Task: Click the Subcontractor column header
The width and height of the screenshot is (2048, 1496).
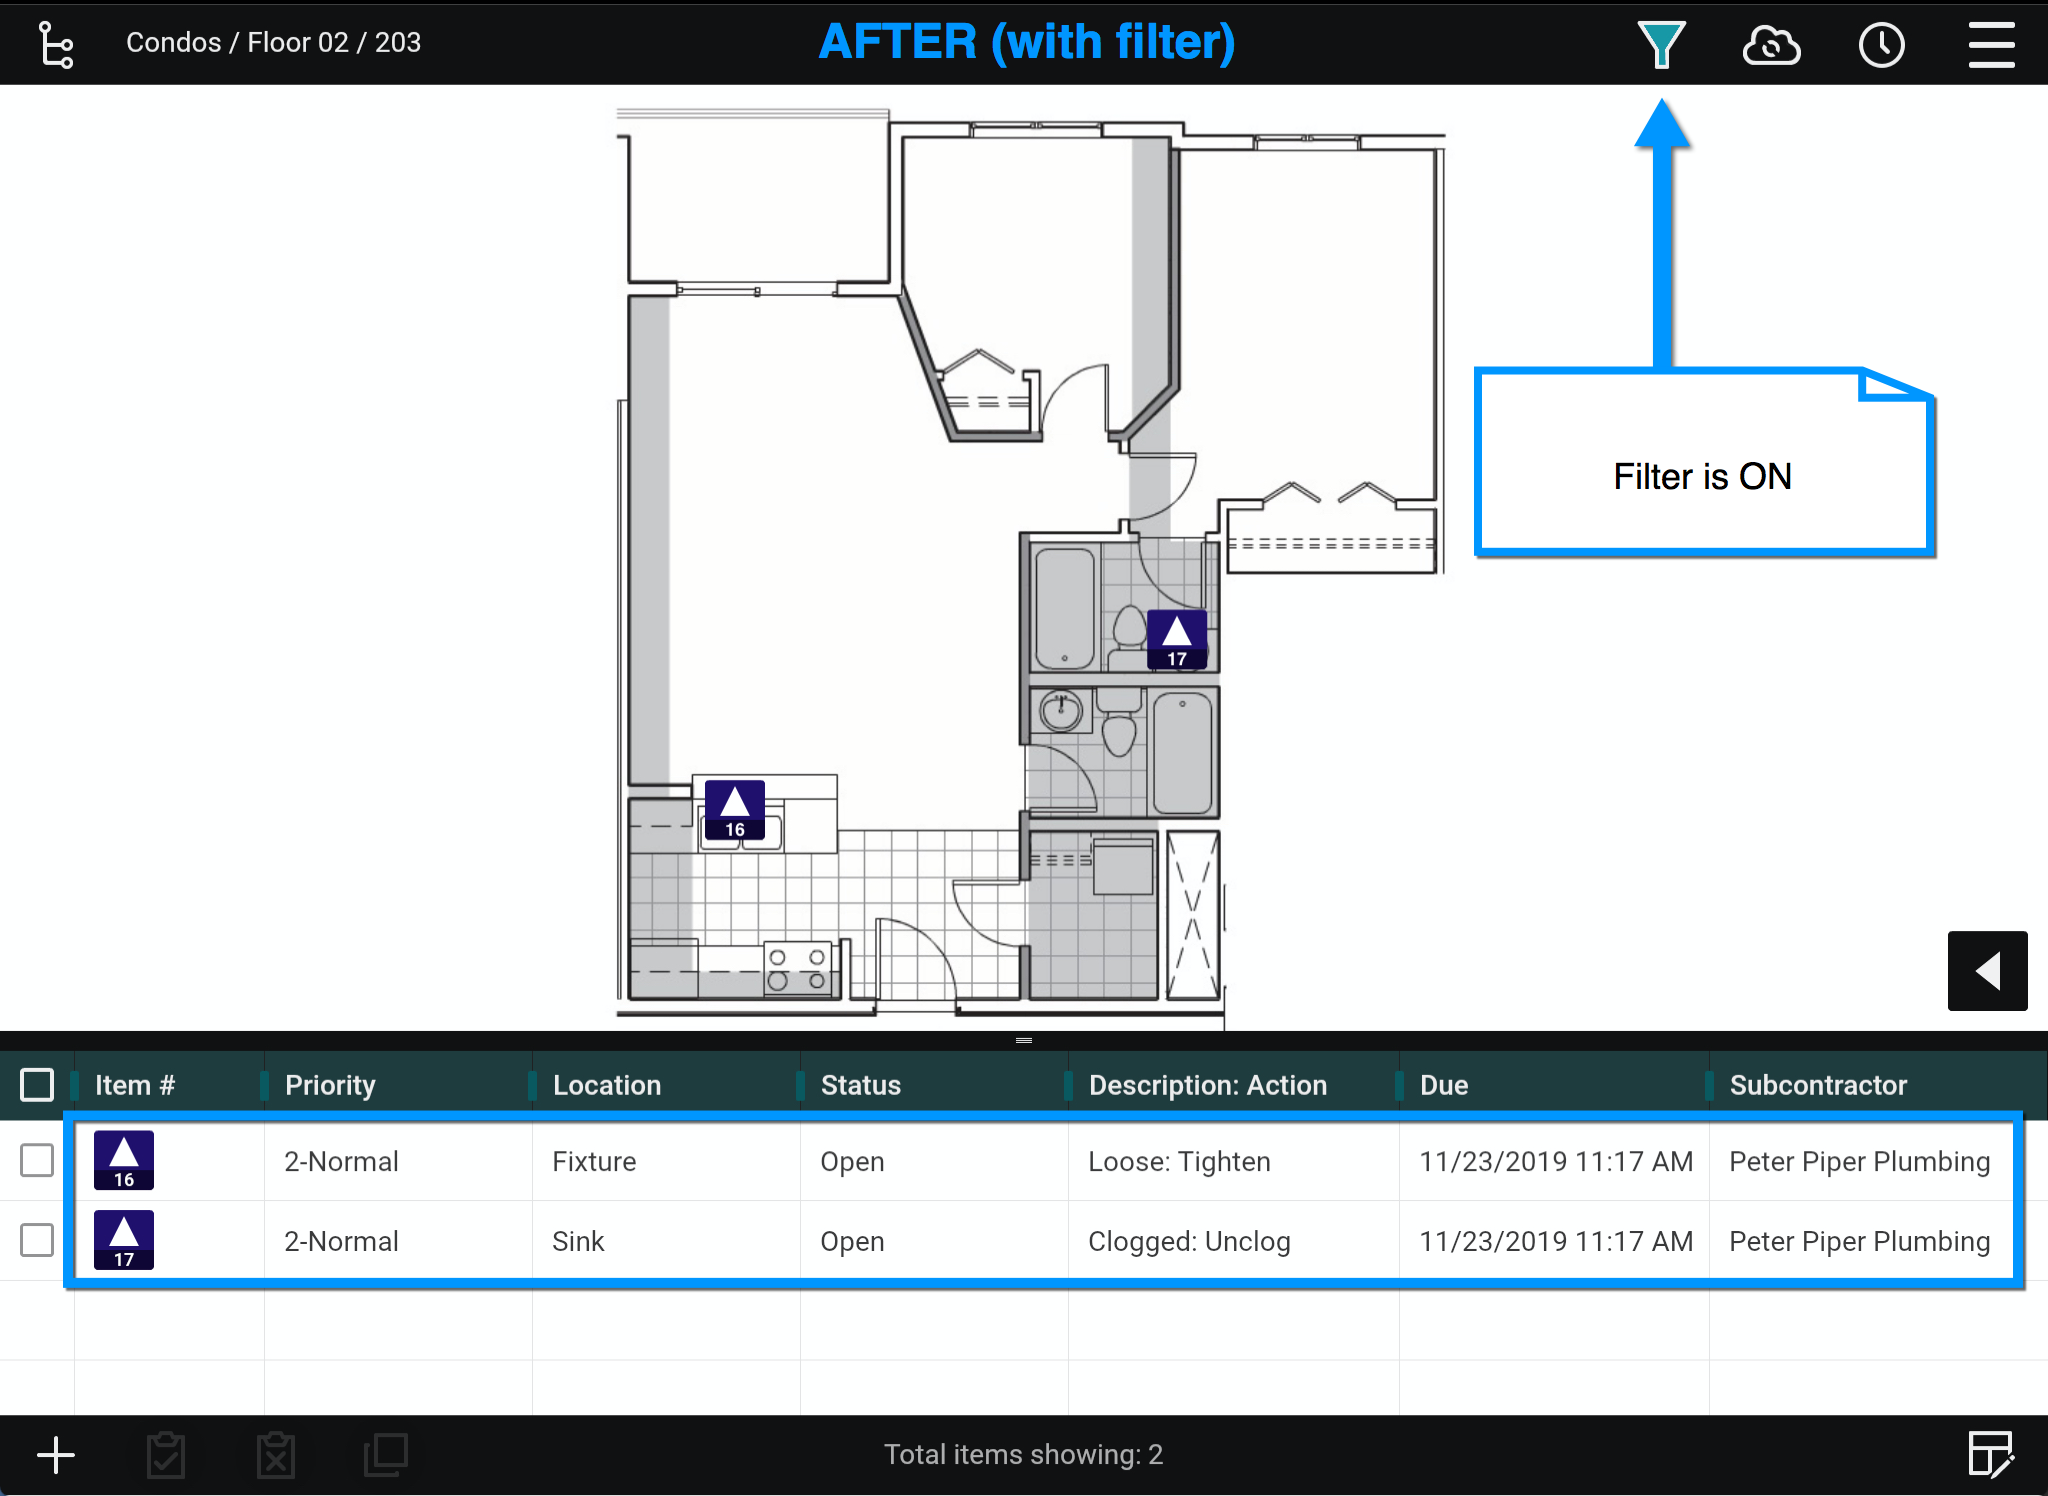Action: click(x=1818, y=1085)
